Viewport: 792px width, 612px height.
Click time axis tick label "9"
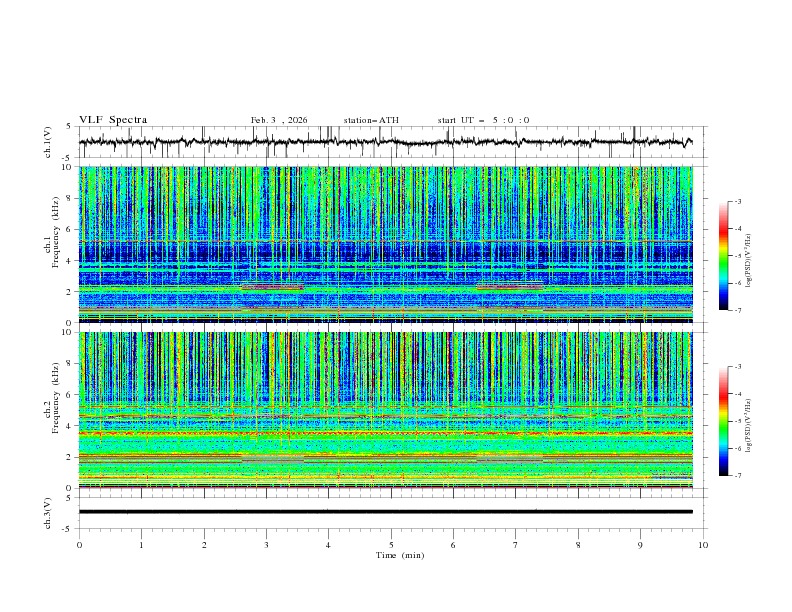(x=640, y=545)
